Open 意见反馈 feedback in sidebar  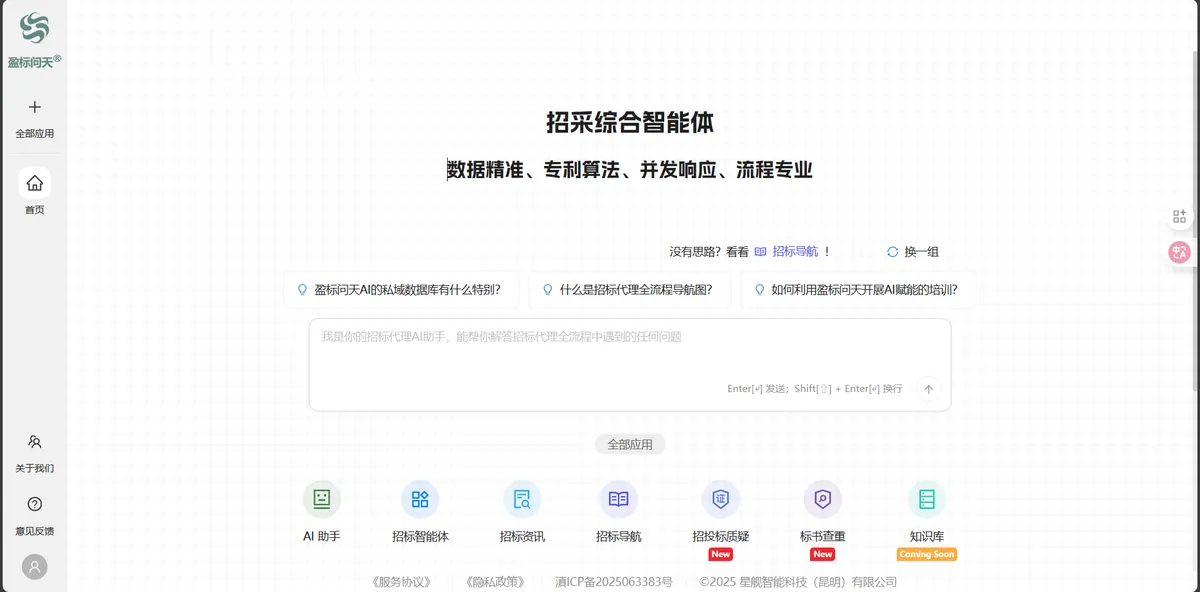[x=35, y=505]
